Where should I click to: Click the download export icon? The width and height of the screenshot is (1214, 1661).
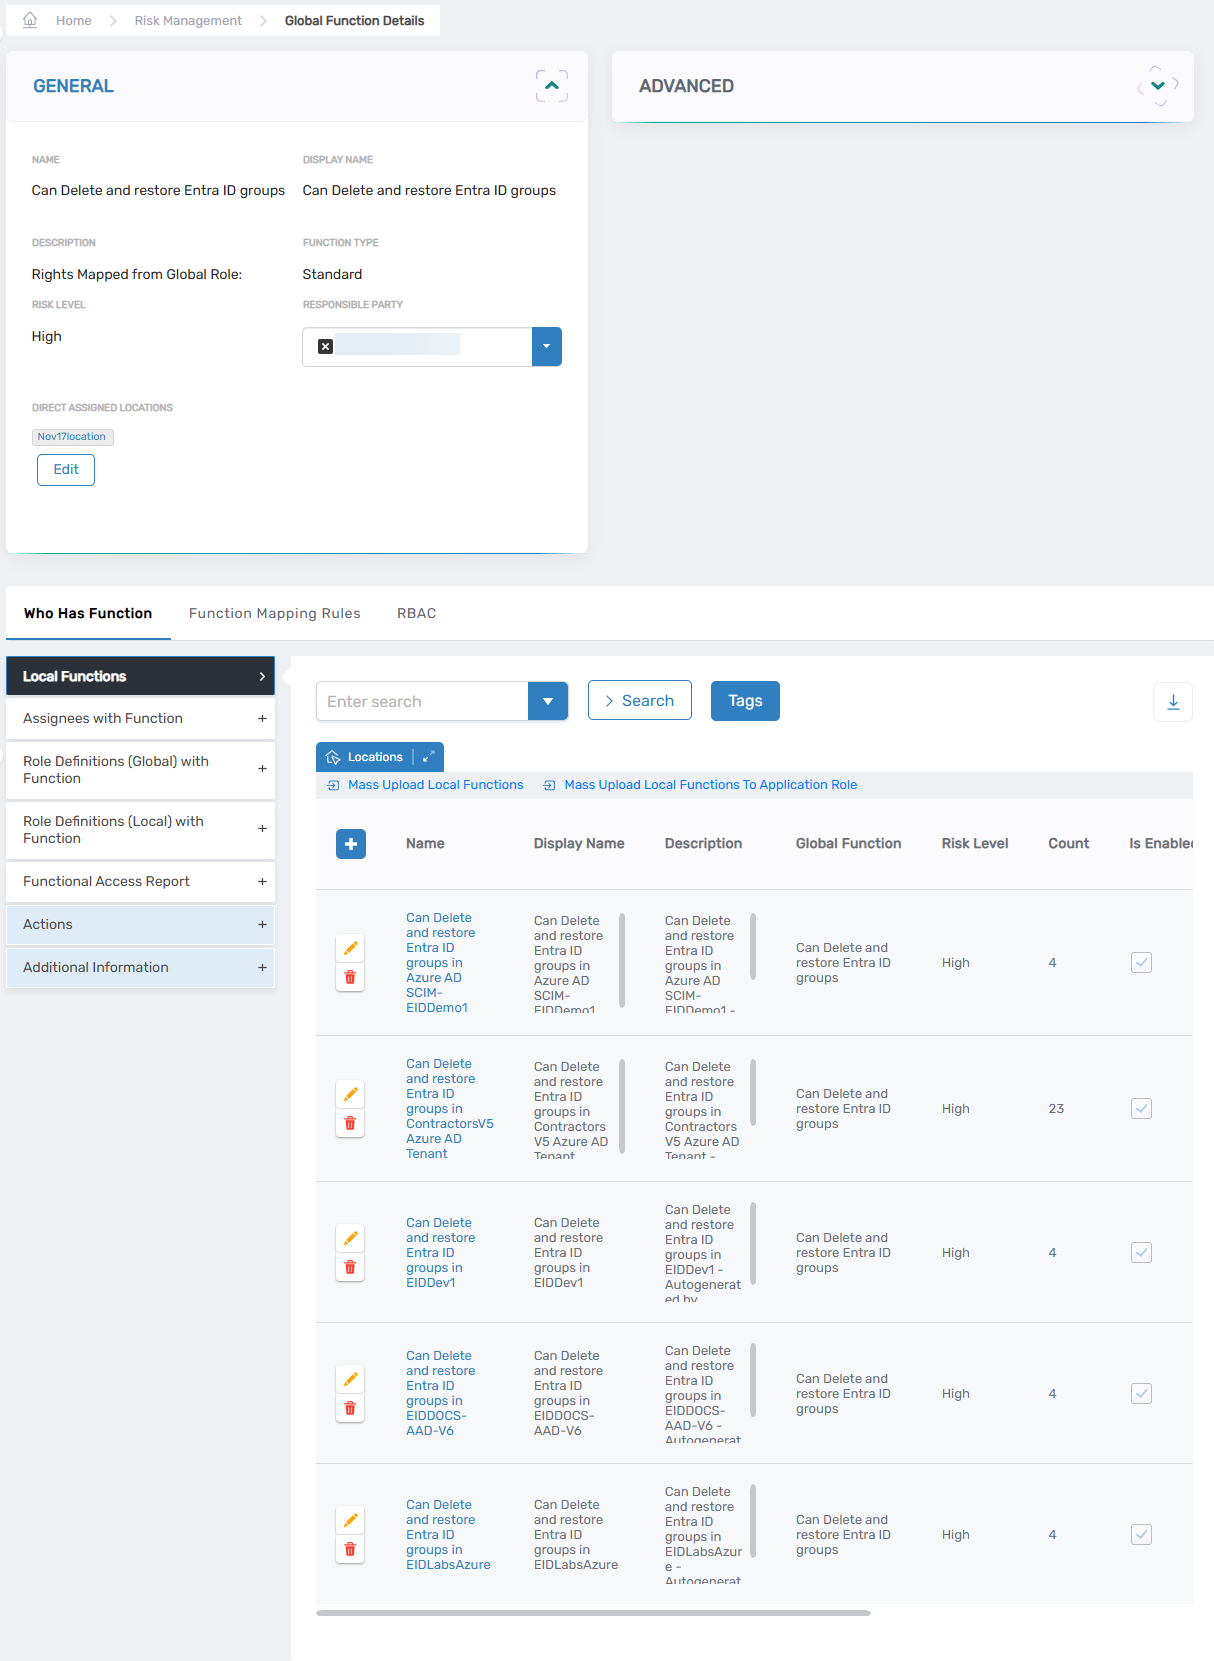[x=1173, y=702]
